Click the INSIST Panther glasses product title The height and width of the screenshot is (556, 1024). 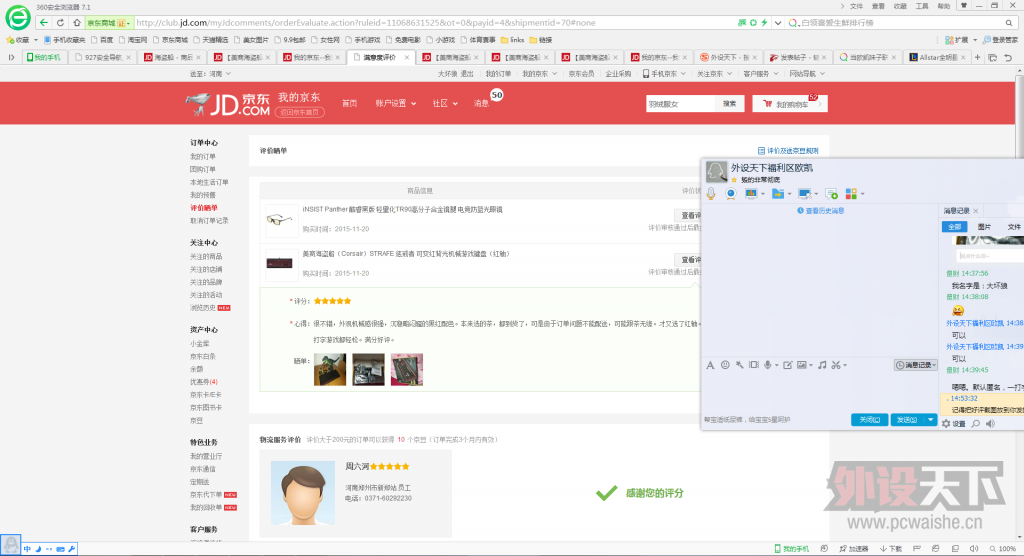tap(402, 210)
